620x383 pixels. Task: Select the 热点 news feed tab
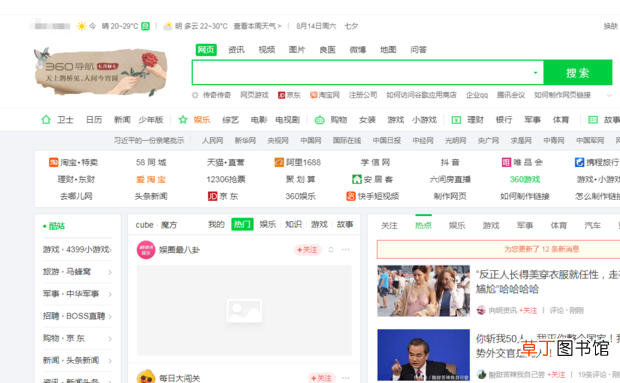(423, 225)
